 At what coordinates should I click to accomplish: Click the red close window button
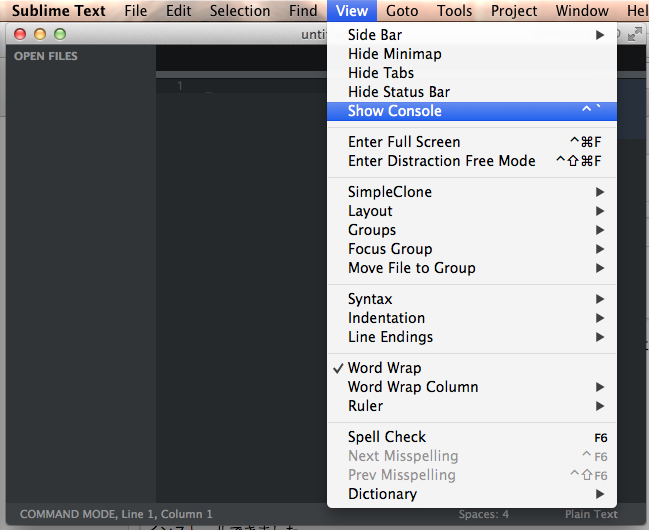[x=20, y=34]
